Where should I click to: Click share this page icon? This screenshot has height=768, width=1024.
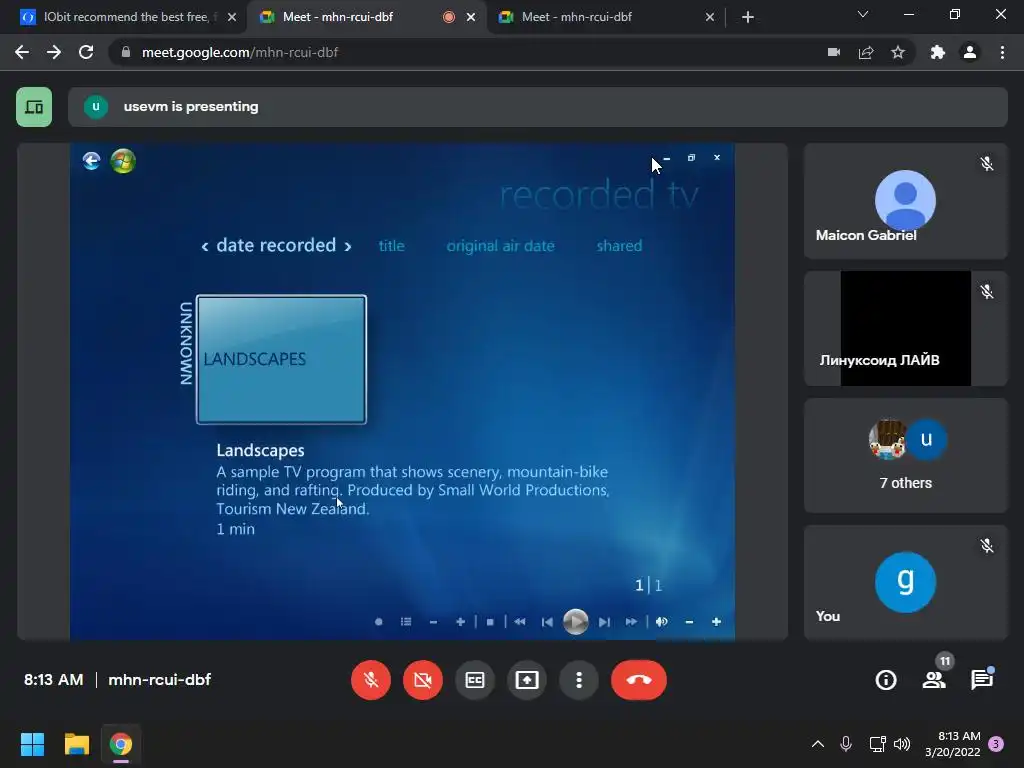pos(866,52)
